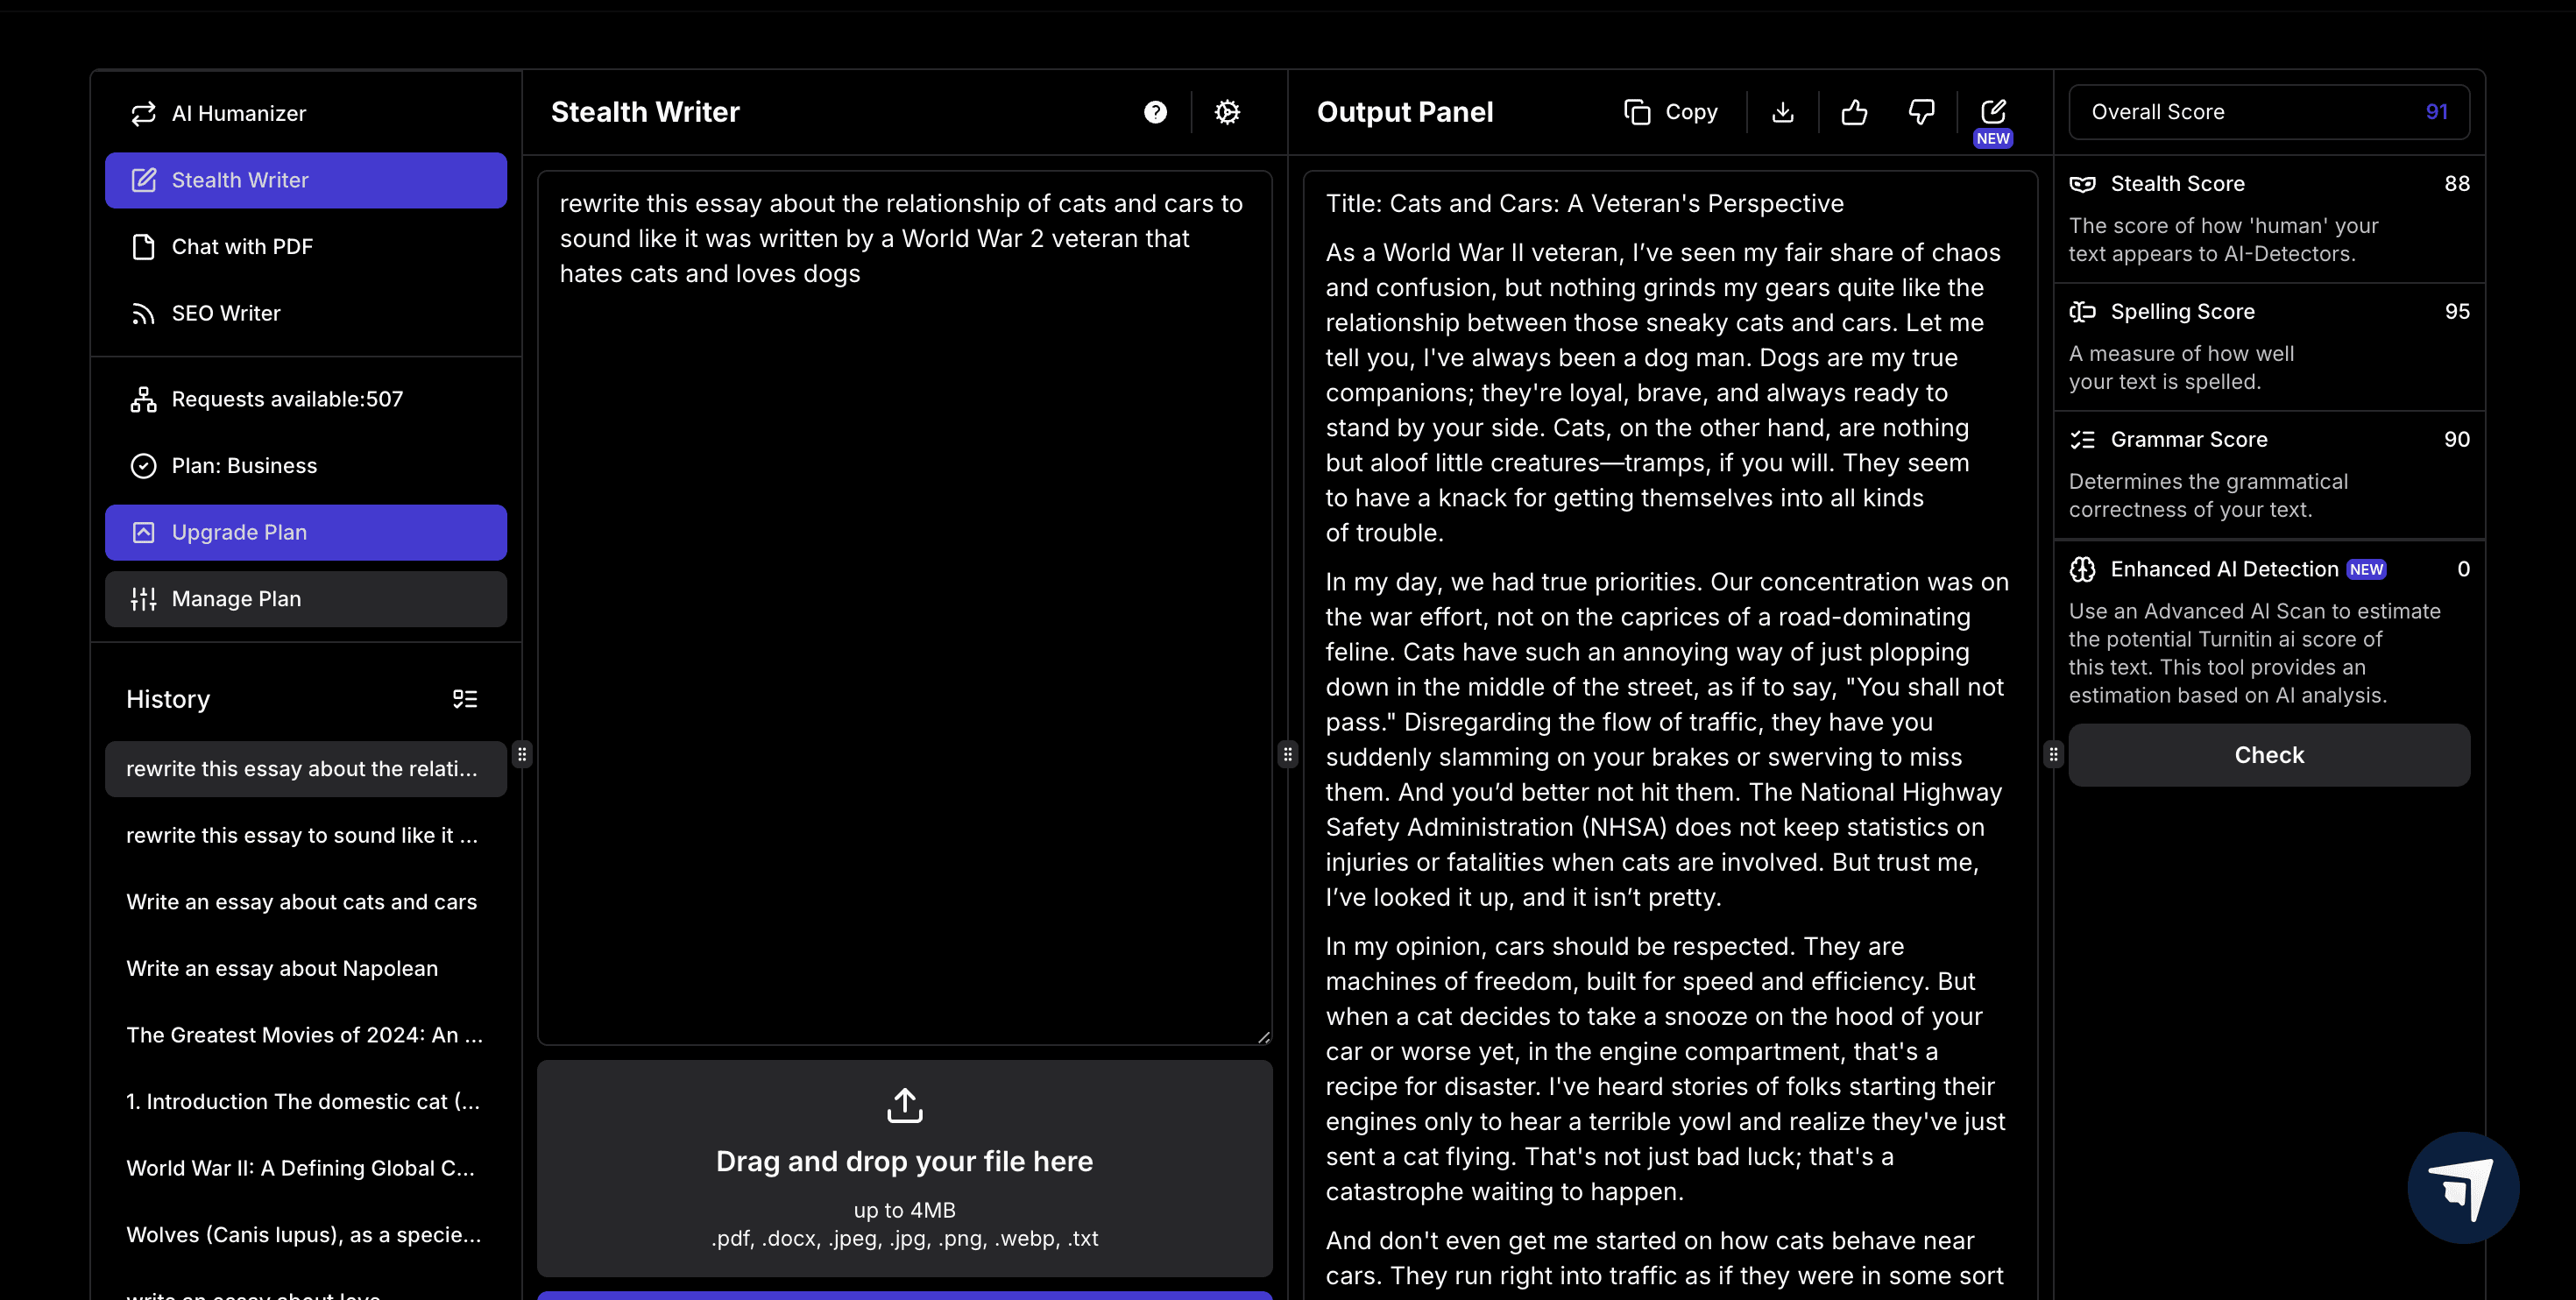The height and width of the screenshot is (1300, 2576).
Task: Grab the divider handle beside the output panel
Action: click(1288, 754)
